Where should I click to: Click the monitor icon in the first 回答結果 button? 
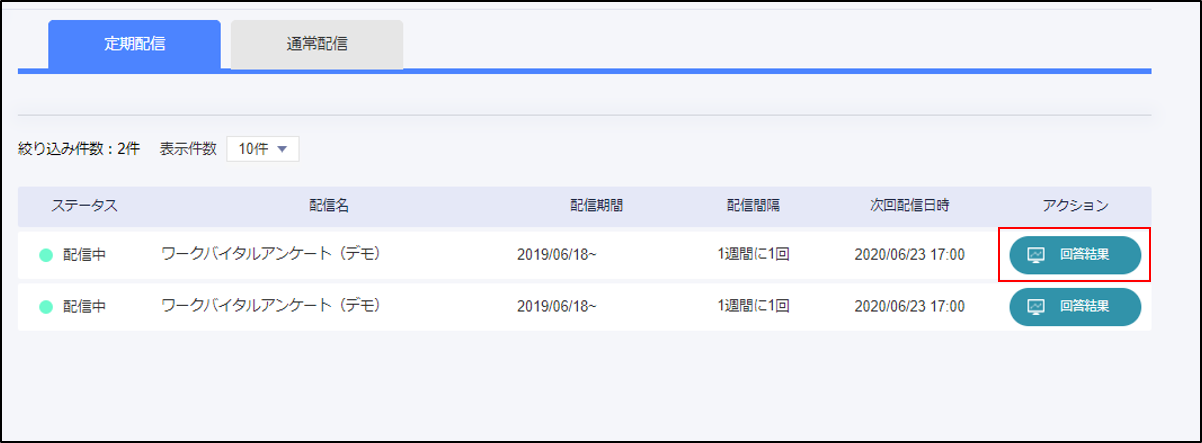1036,255
